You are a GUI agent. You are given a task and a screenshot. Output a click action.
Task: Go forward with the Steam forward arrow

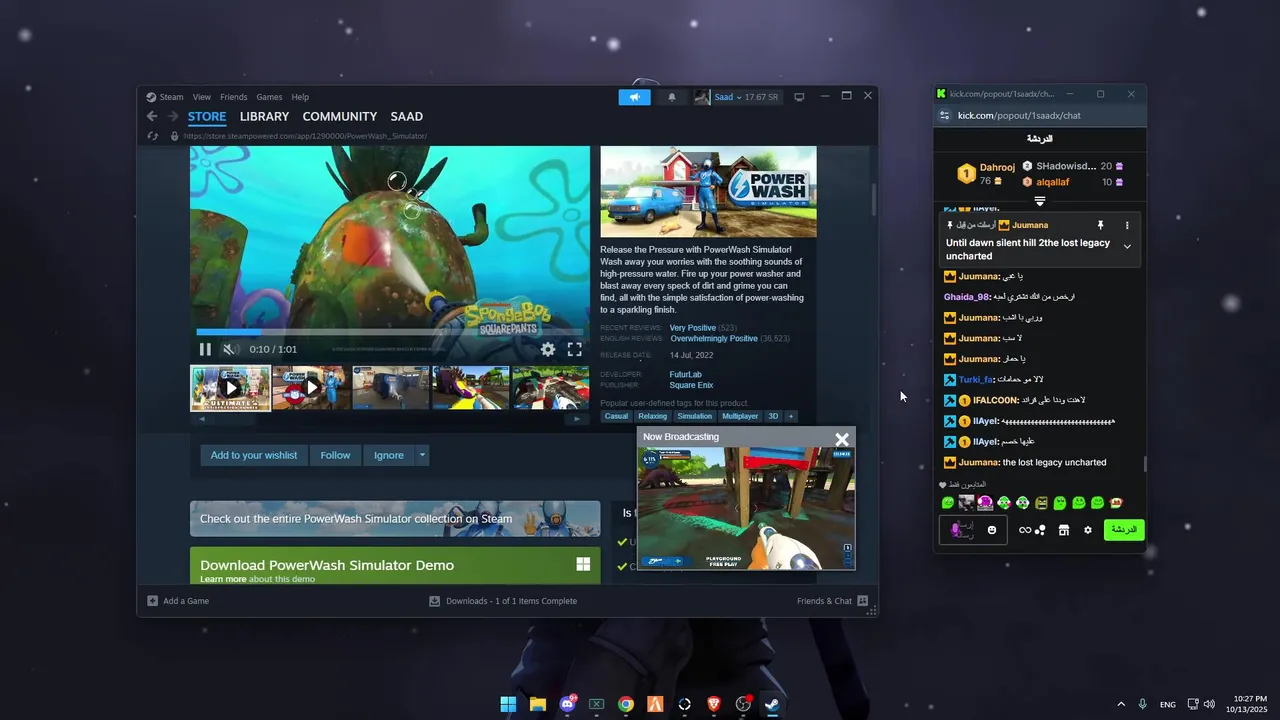pyautogui.click(x=172, y=117)
